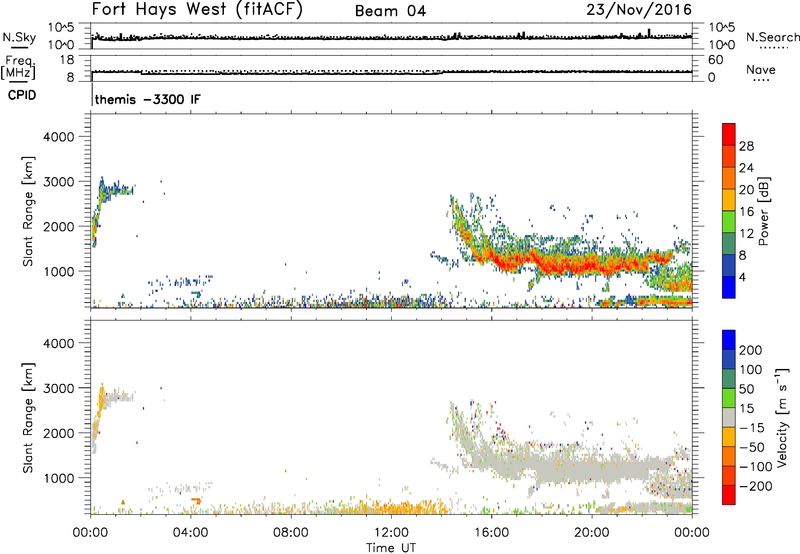Click the 12:00 time tick label
Image resolution: width=800 pixels, height=554 pixels.
tap(391, 533)
